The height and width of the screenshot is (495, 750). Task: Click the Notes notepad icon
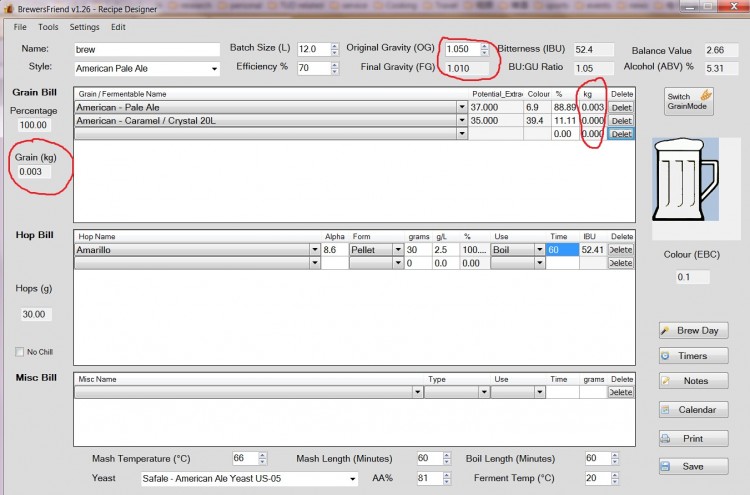(665, 381)
